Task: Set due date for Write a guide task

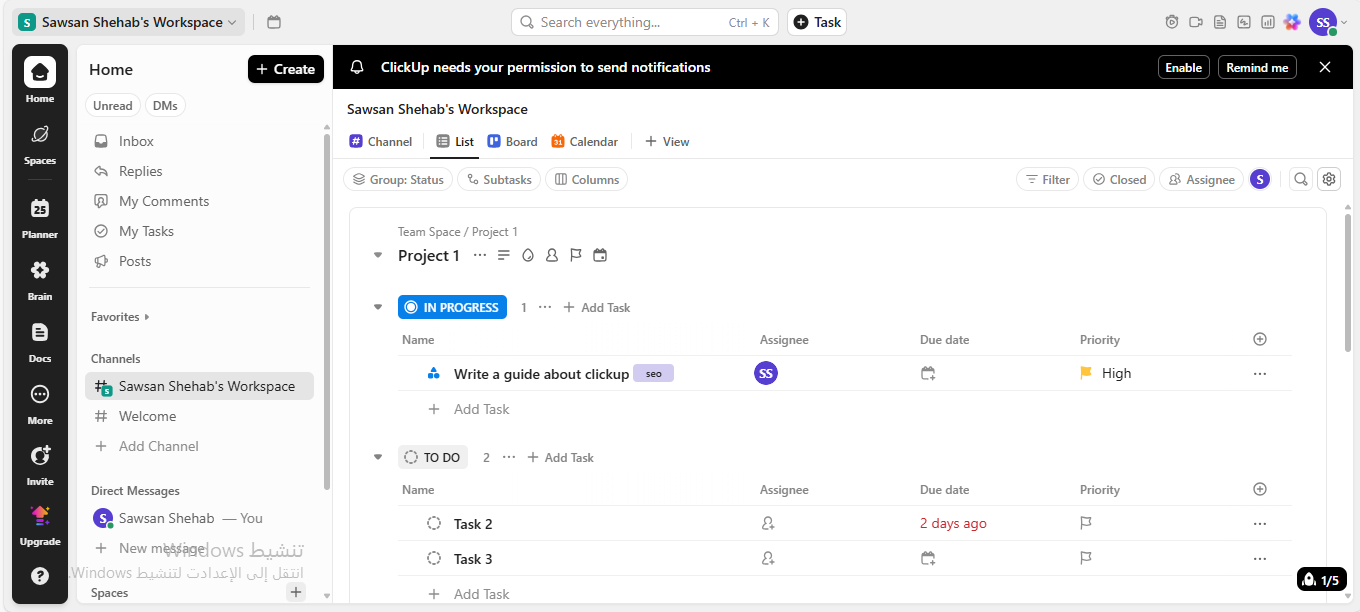Action: [928, 373]
